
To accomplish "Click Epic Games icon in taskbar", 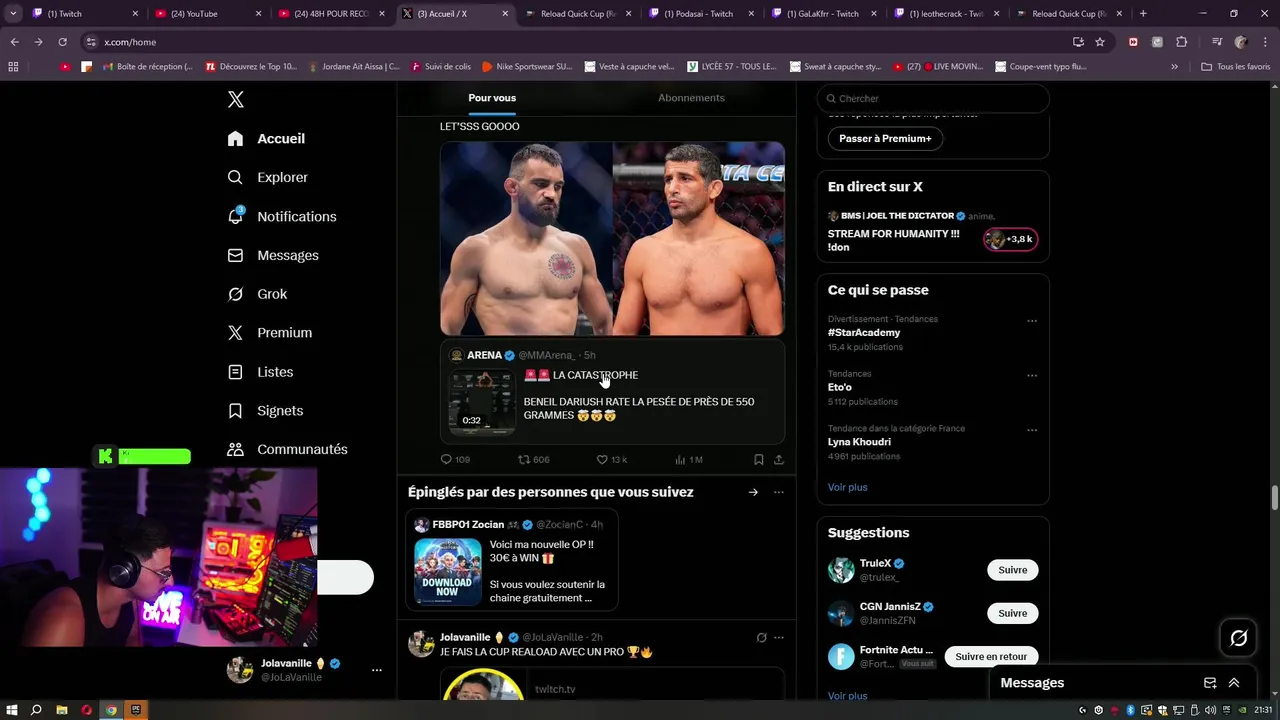I will pyautogui.click(x=136, y=710).
